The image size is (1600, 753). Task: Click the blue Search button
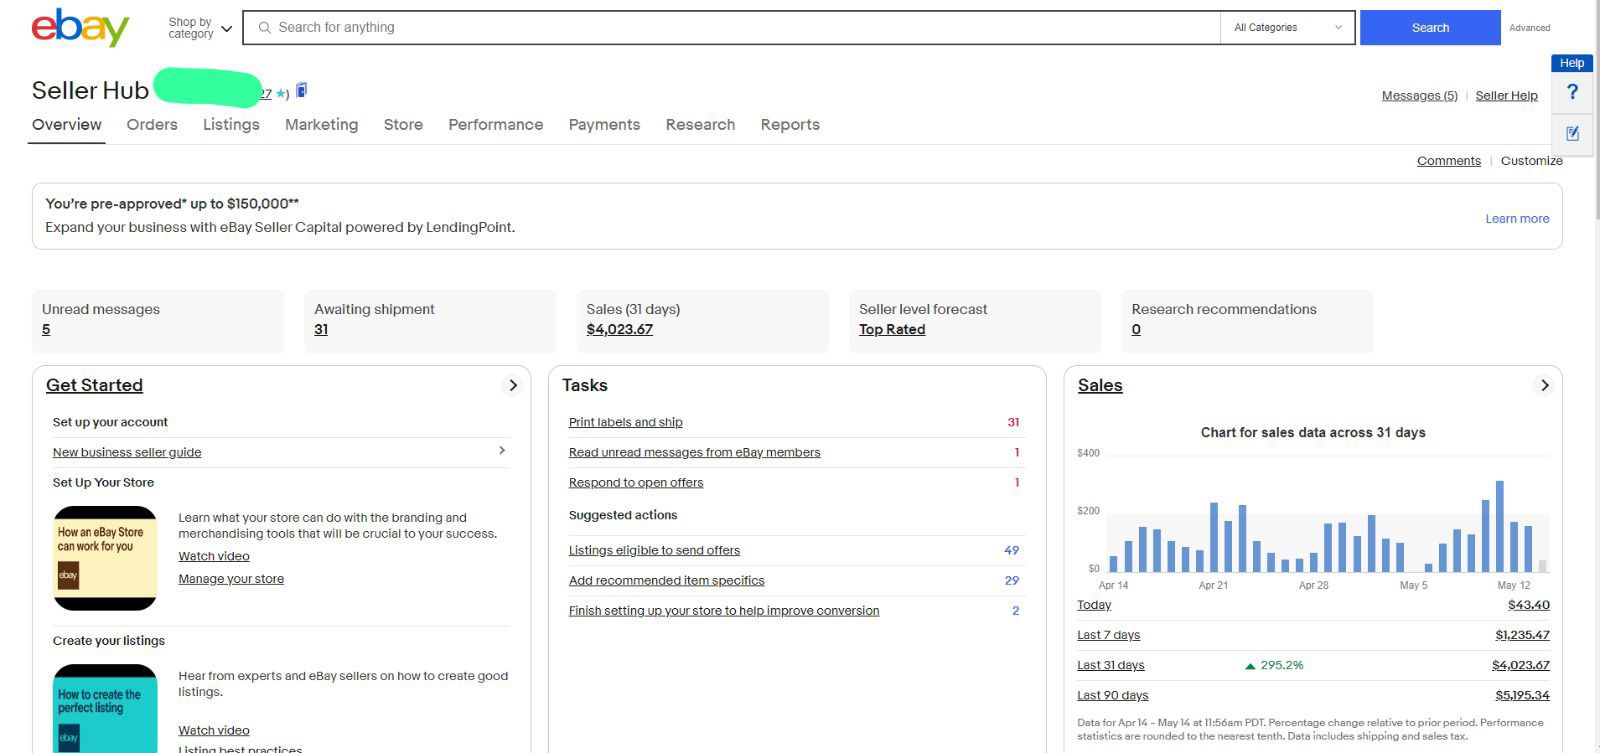(x=1430, y=28)
